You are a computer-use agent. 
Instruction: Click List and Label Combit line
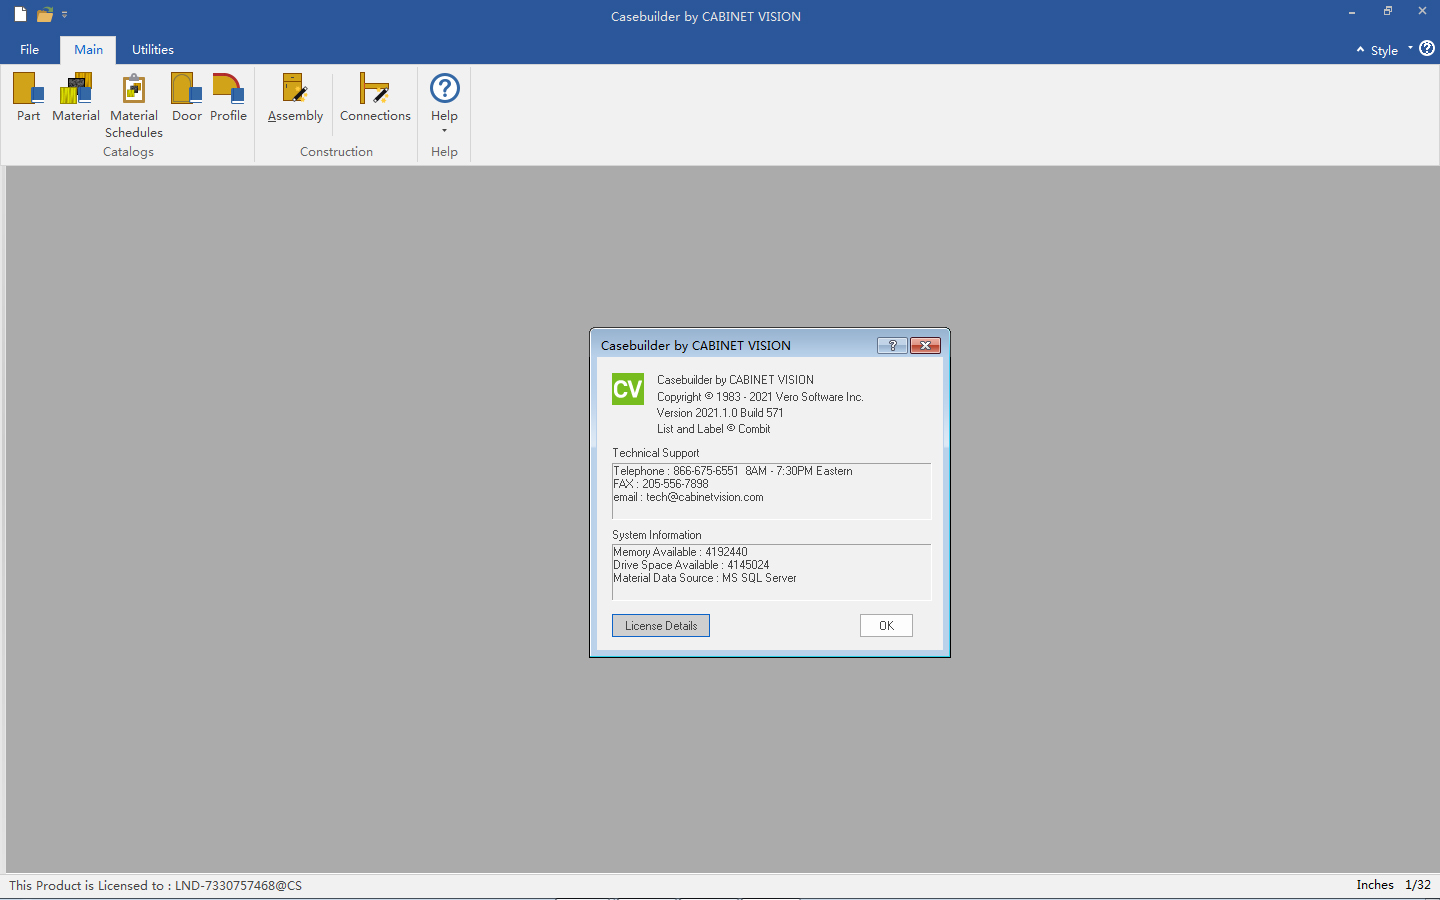713,429
